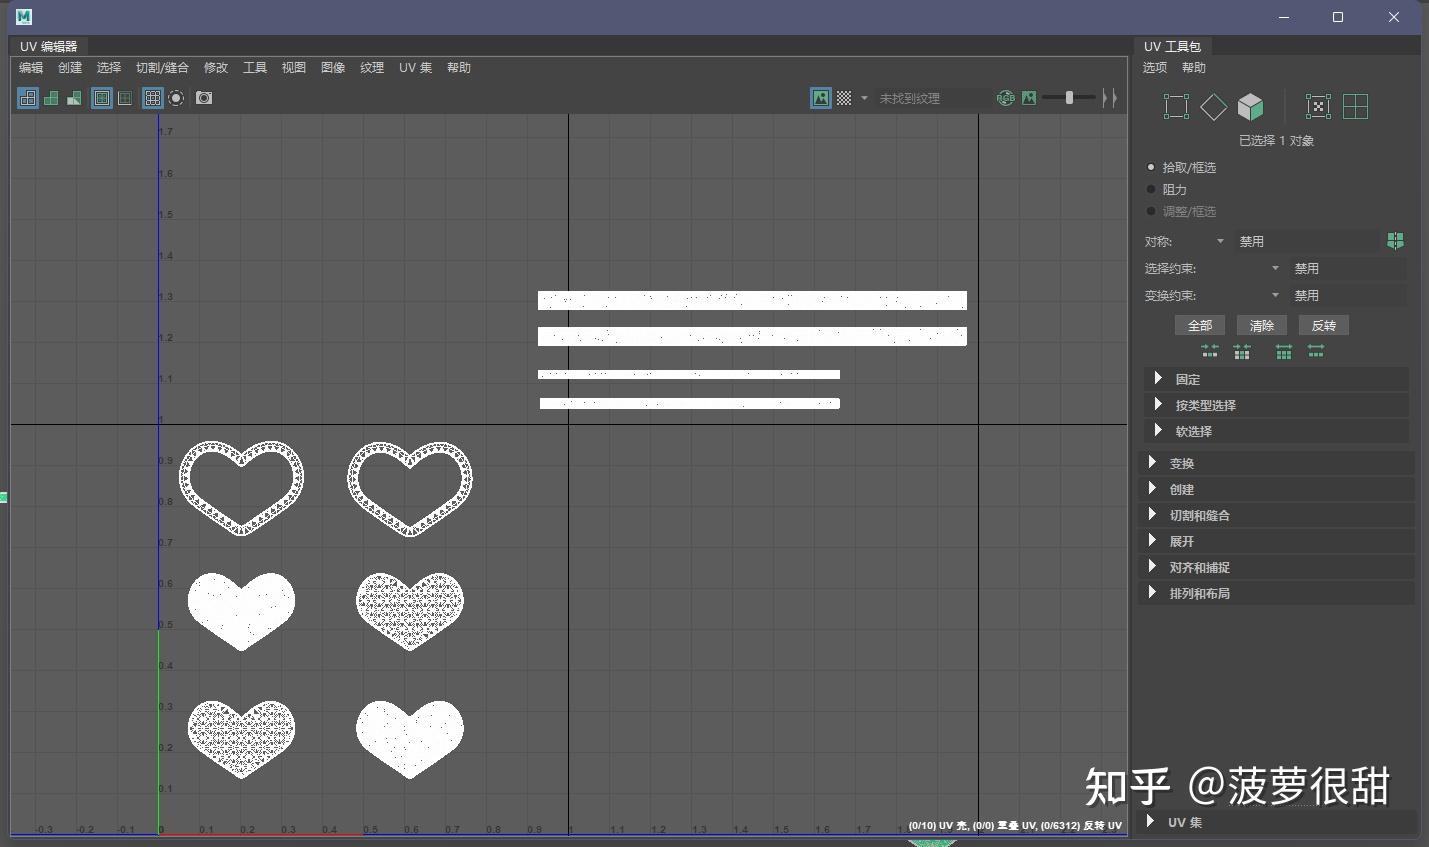
Task: Expand the 排列和布局 section
Action: click(x=1276, y=593)
